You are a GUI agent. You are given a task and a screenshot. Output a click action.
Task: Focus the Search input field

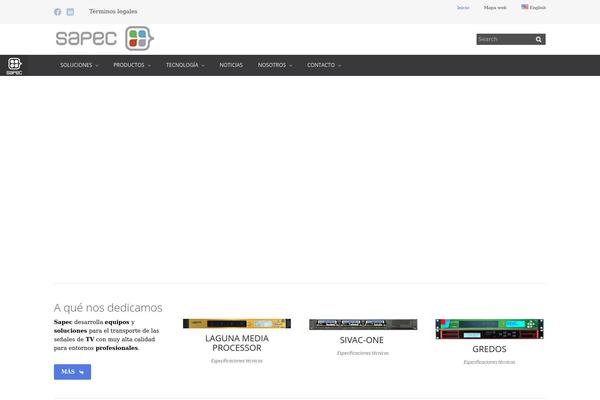tap(505, 39)
